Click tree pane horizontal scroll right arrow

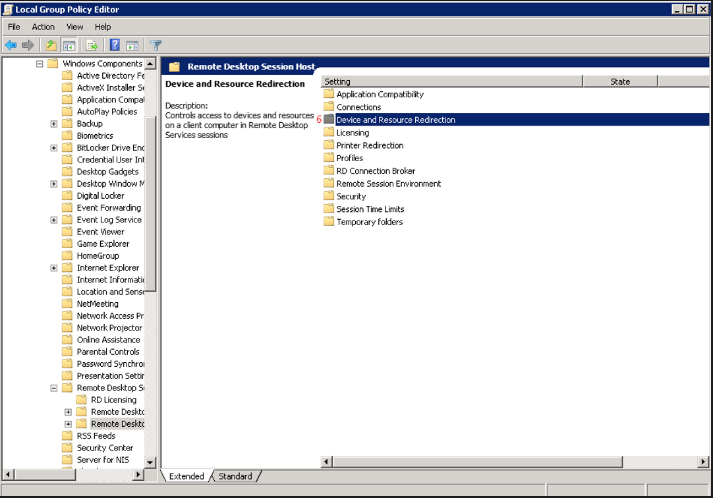138,475
